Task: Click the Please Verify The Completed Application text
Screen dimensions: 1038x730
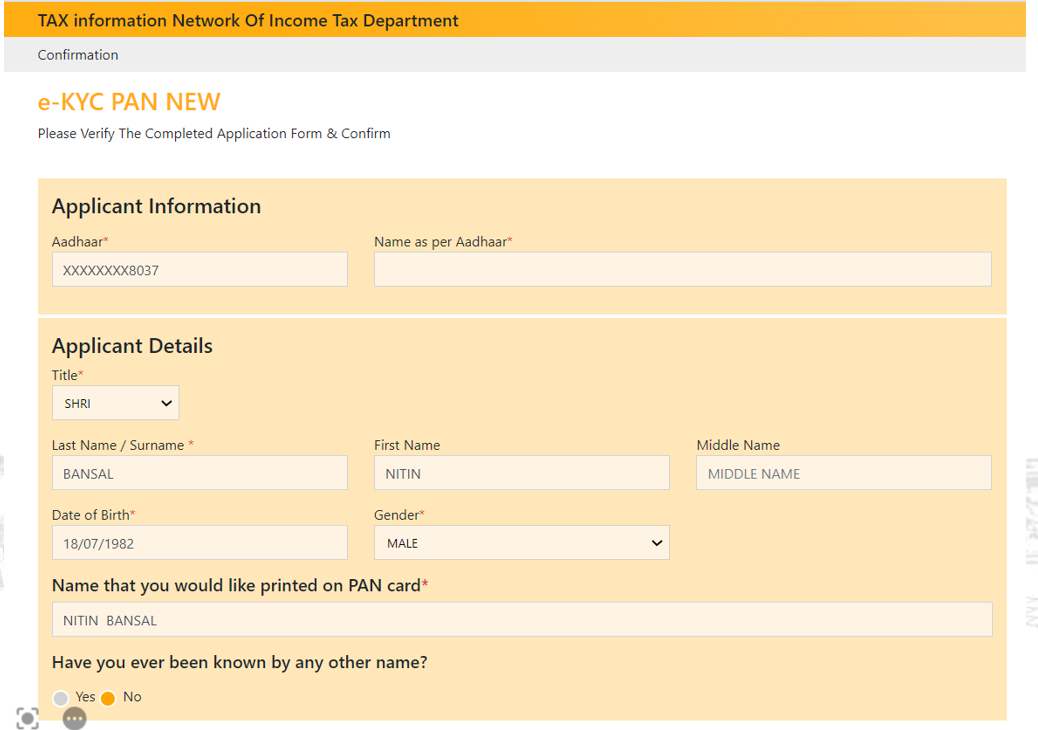Action: (x=214, y=134)
